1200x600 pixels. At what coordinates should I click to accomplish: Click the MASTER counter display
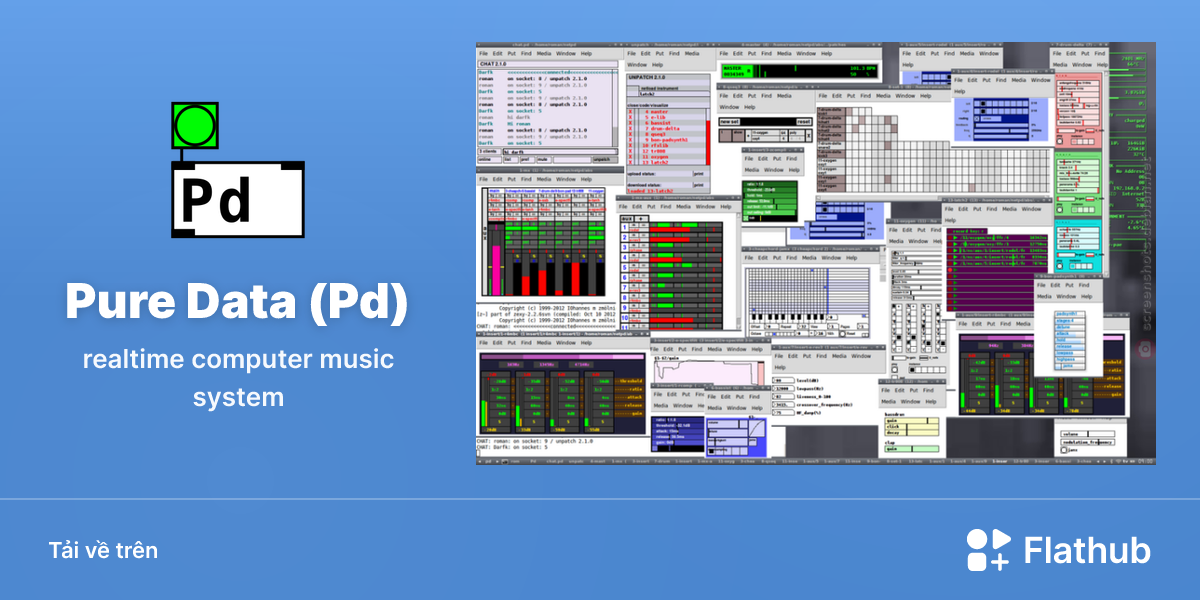pos(738,71)
